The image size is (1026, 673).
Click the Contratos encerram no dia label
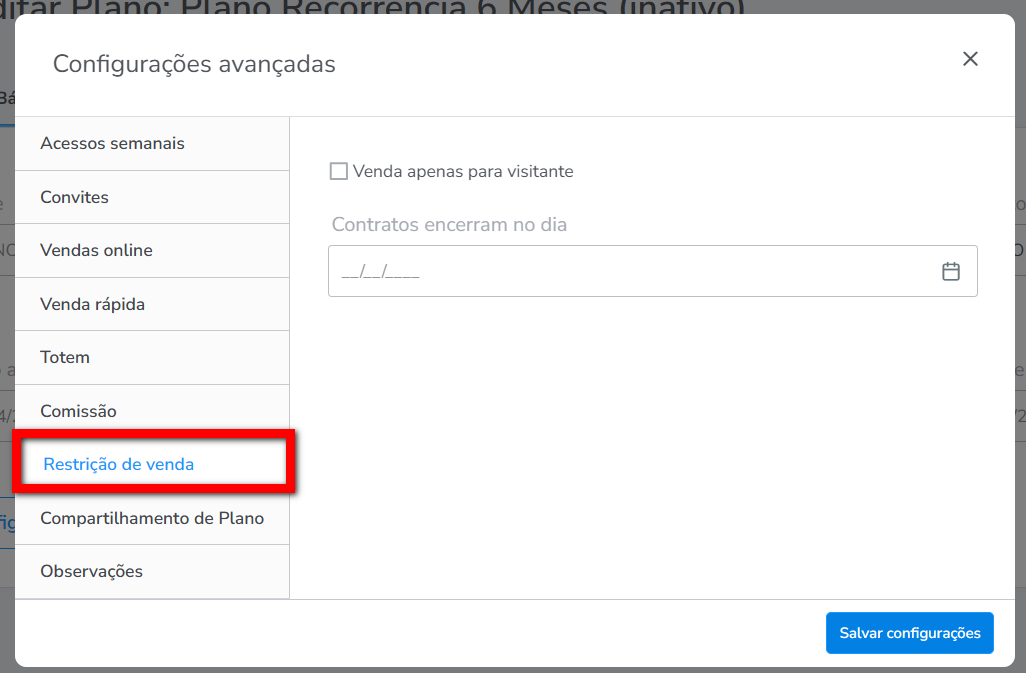(449, 225)
